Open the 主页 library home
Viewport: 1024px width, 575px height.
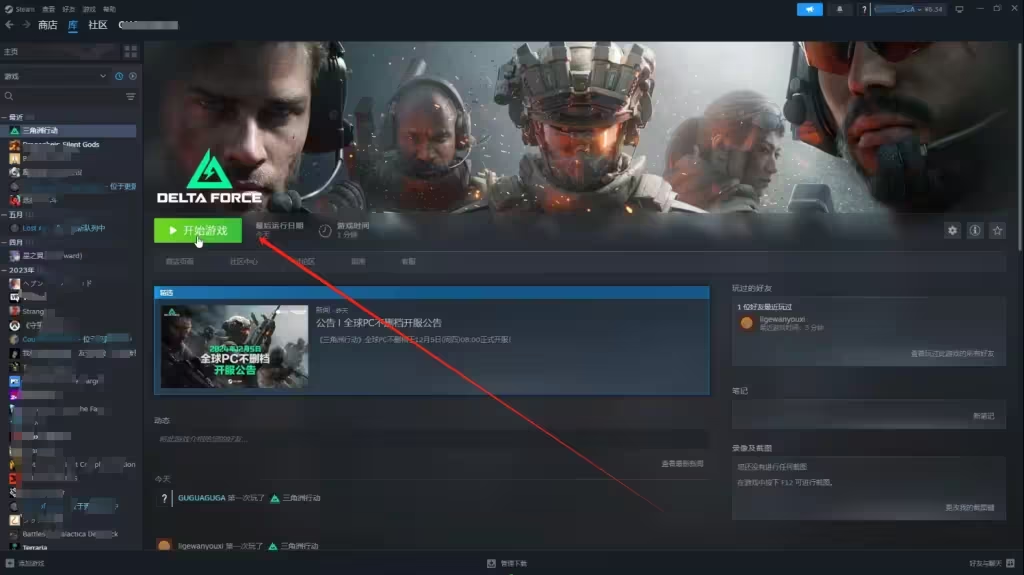click(60, 52)
